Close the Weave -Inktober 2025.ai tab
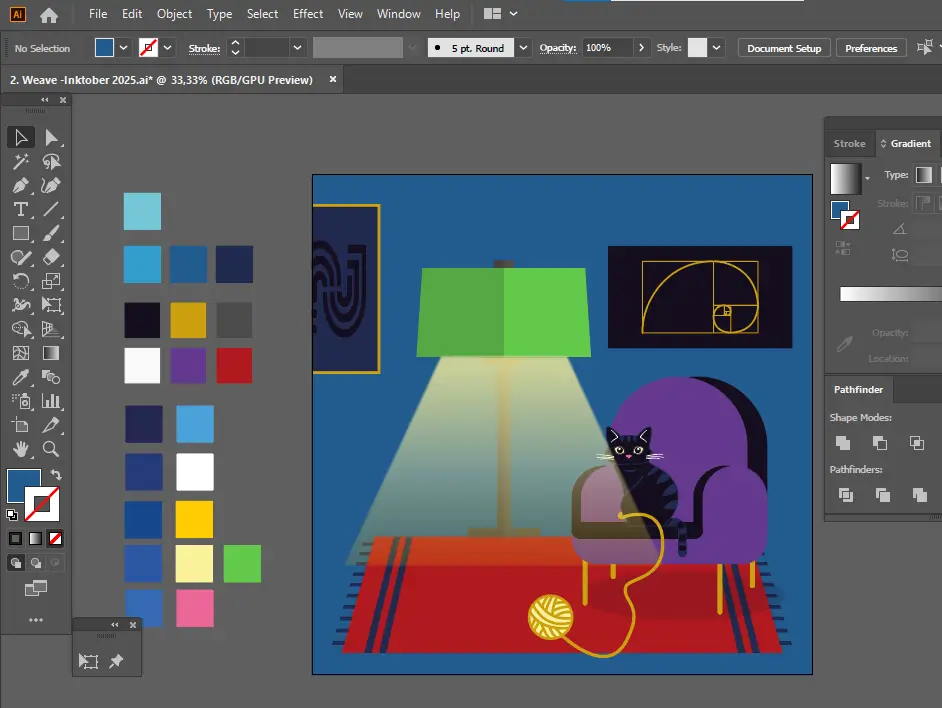 332,79
